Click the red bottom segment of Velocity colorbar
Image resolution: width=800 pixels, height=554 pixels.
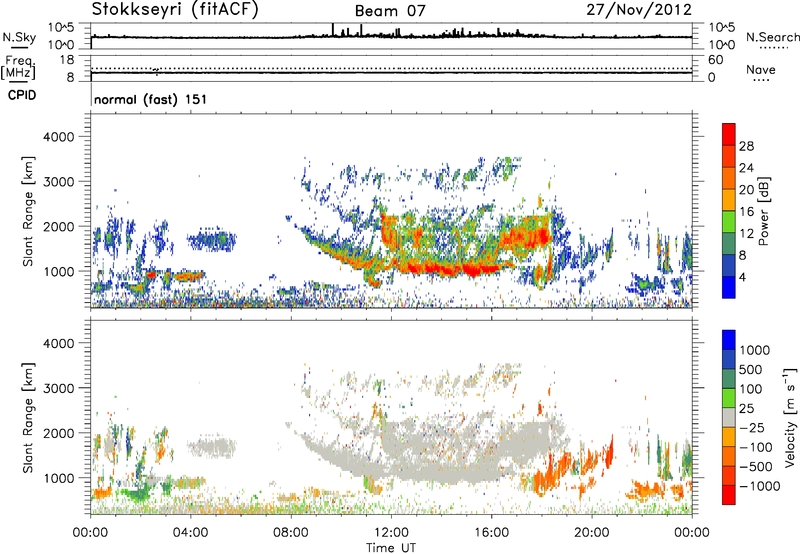pyautogui.click(x=729, y=495)
